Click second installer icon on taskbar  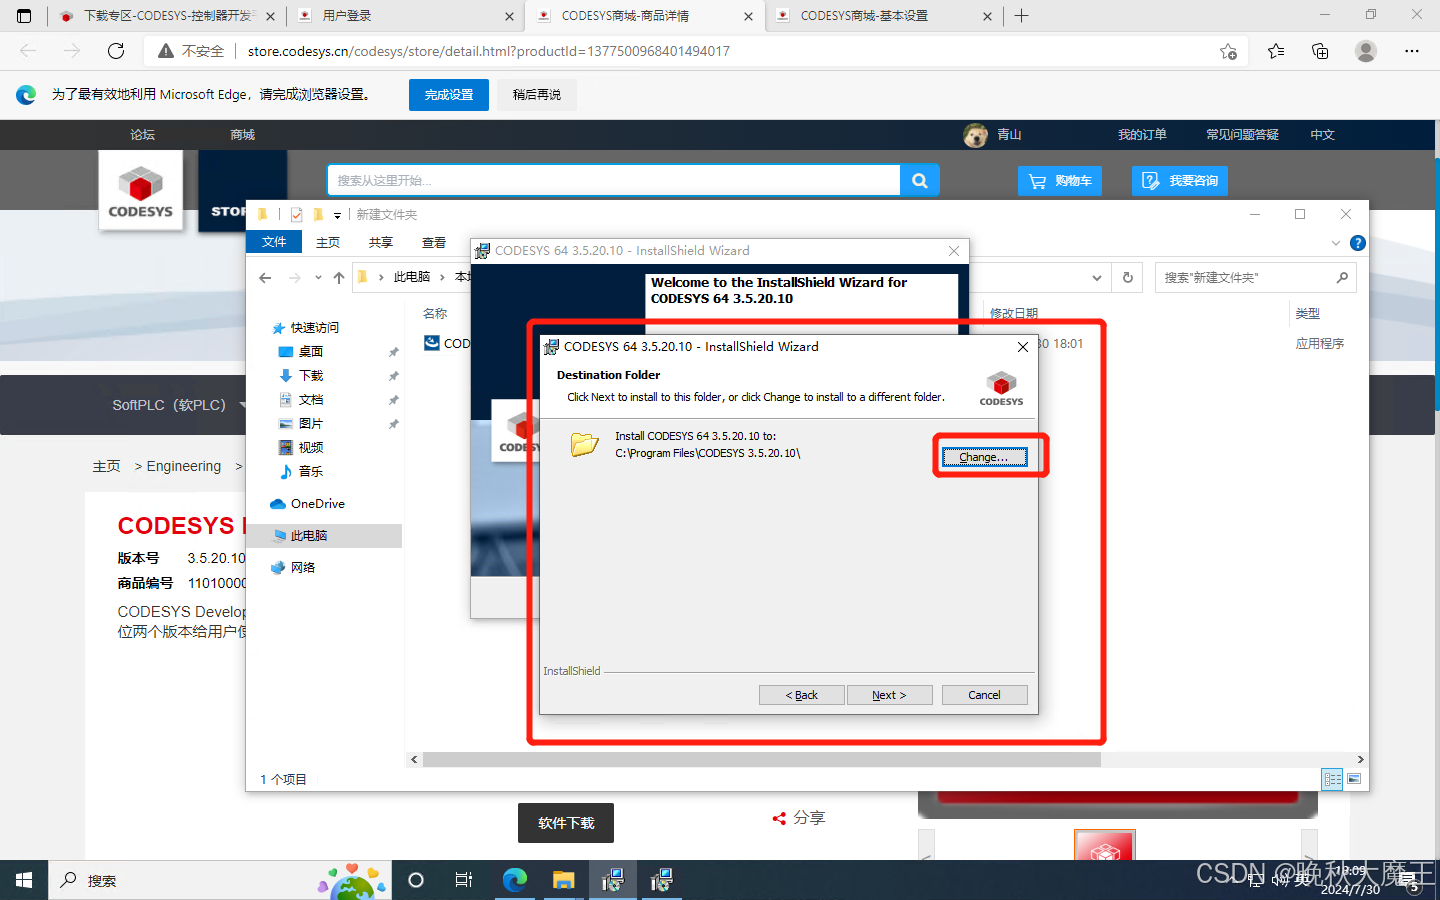[x=661, y=880]
